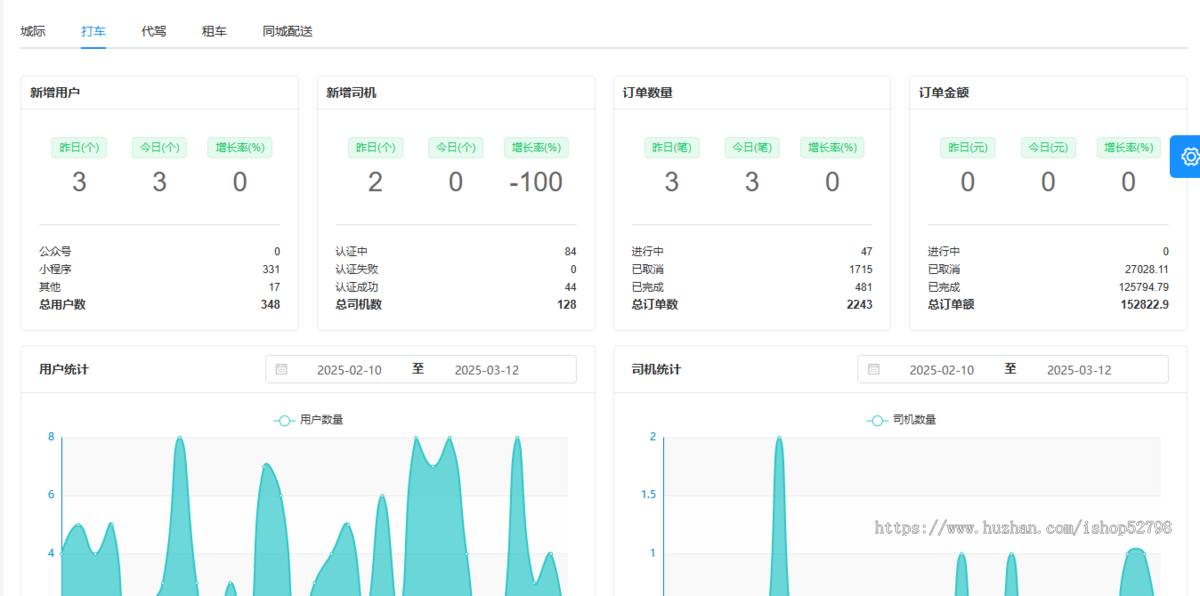Select the 认证成功 row label
Screen dimensions: 1200x596
click(357, 287)
